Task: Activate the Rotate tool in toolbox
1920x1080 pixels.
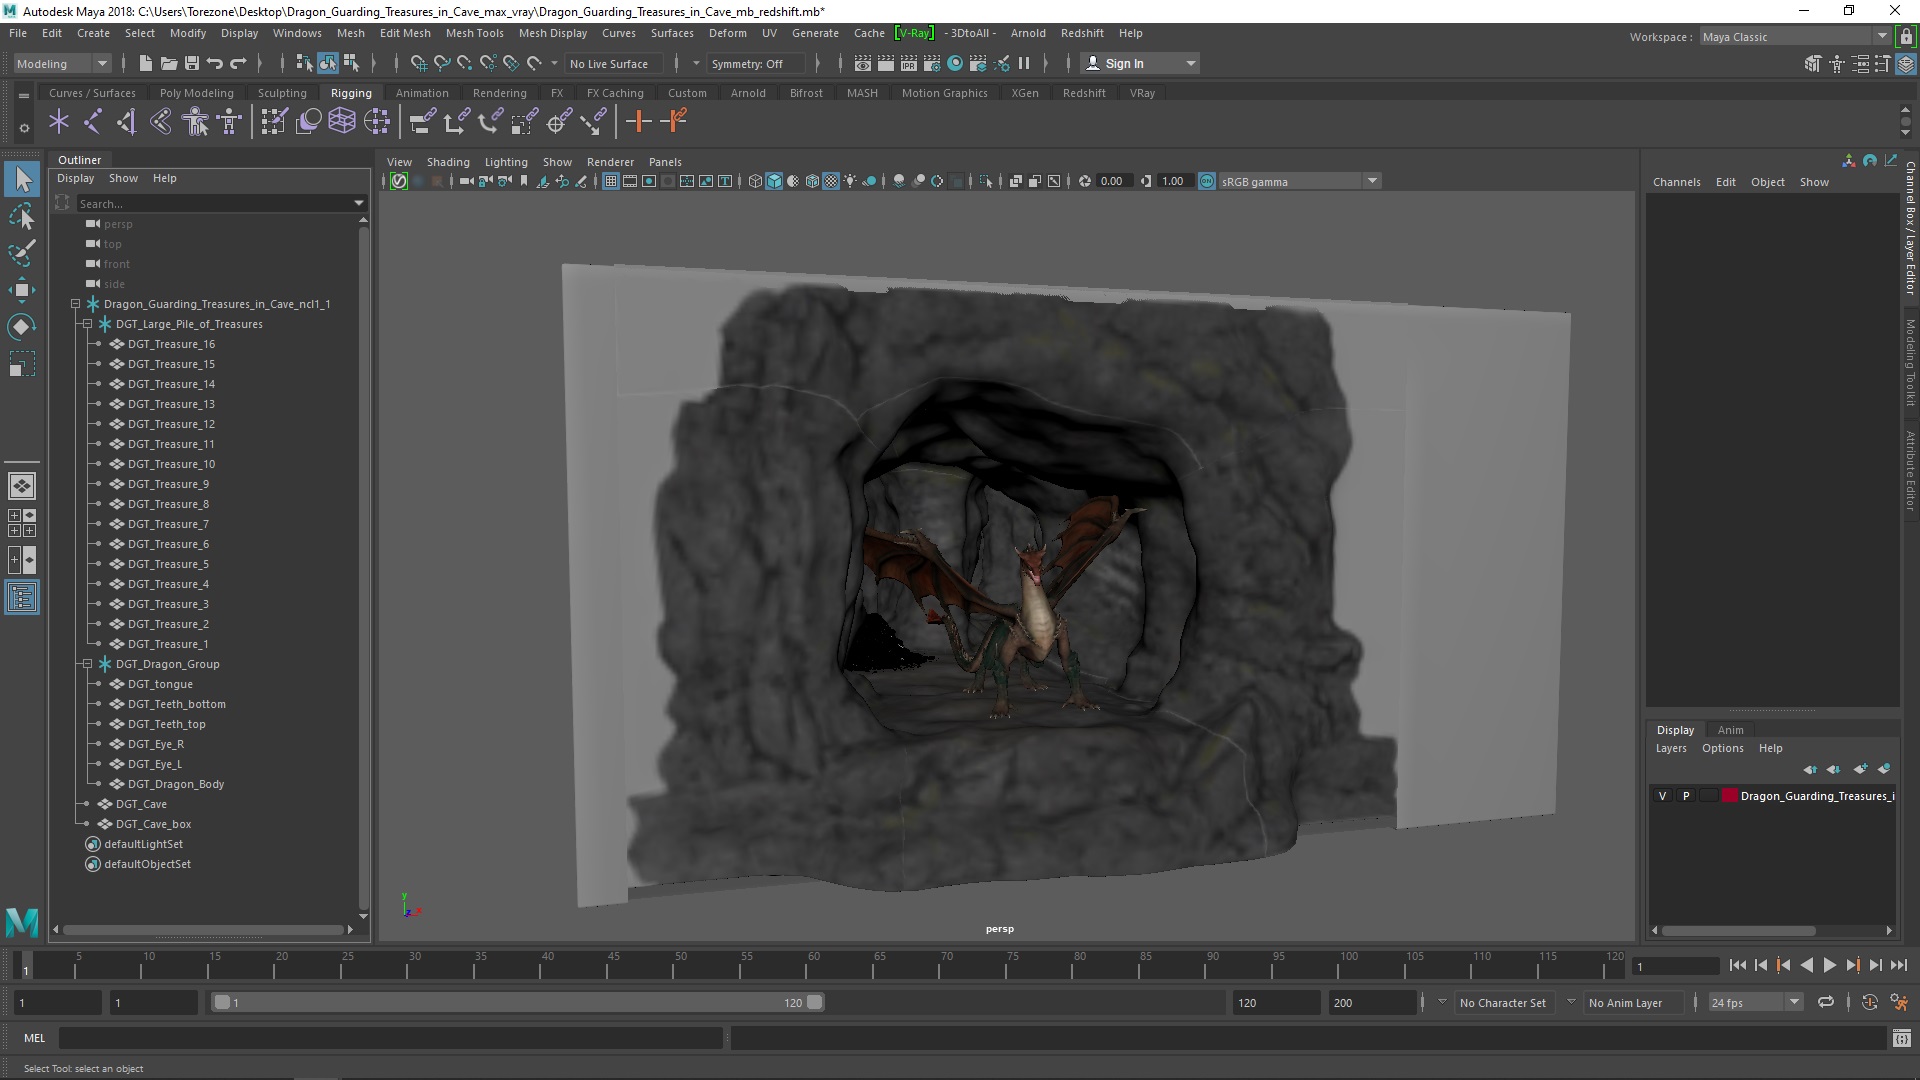Action: (22, 327)
